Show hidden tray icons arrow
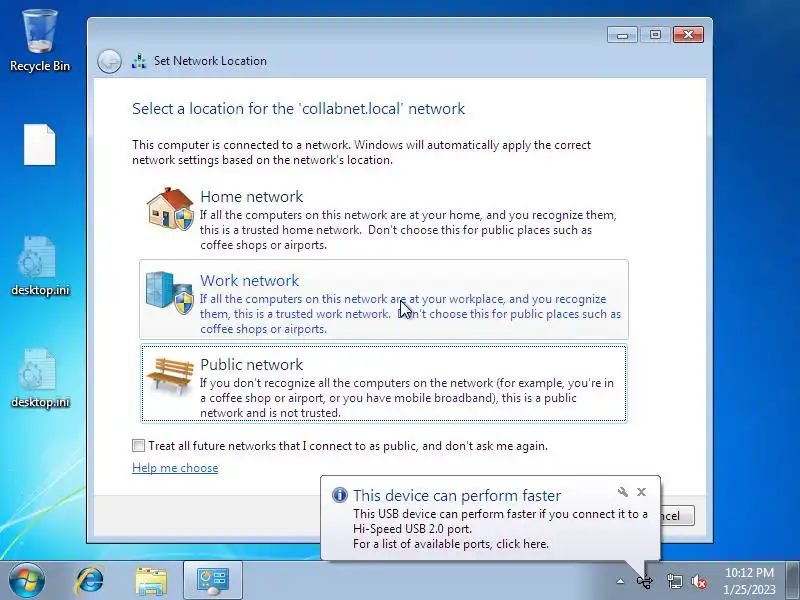The width and height of the screenshot is (800, 600). coord(620,581)
